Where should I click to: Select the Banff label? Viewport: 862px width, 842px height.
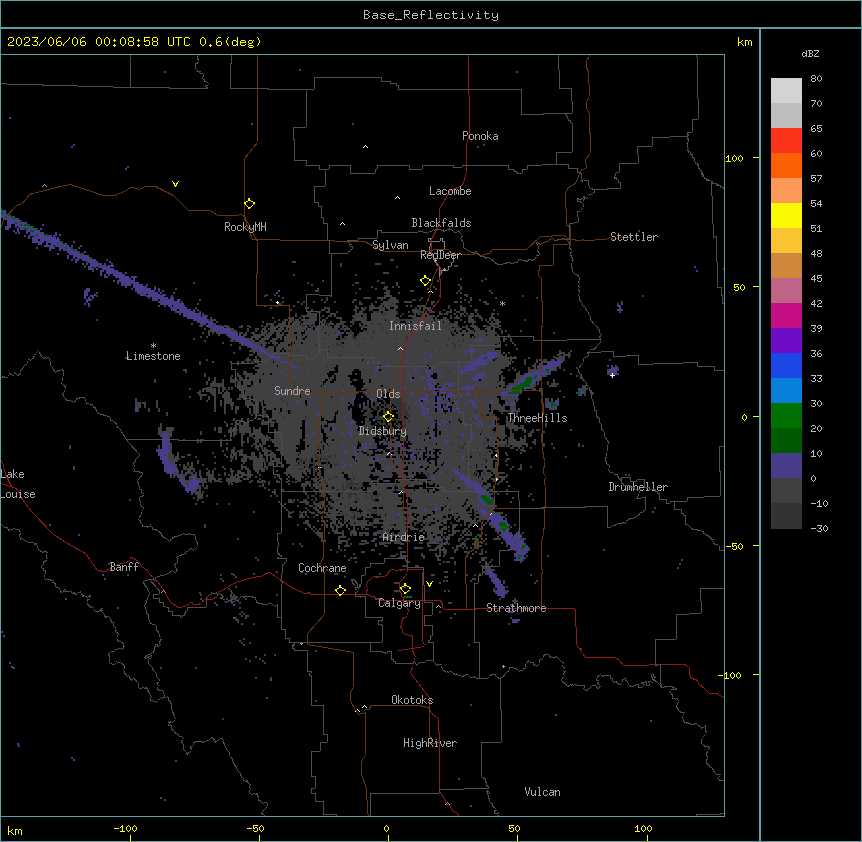pos(124,567)
